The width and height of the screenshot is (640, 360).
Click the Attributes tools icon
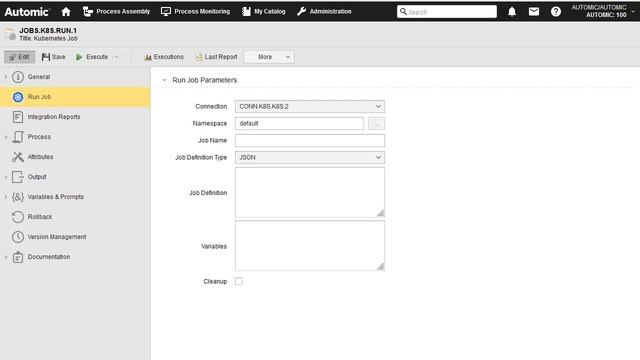coord(18,157)
